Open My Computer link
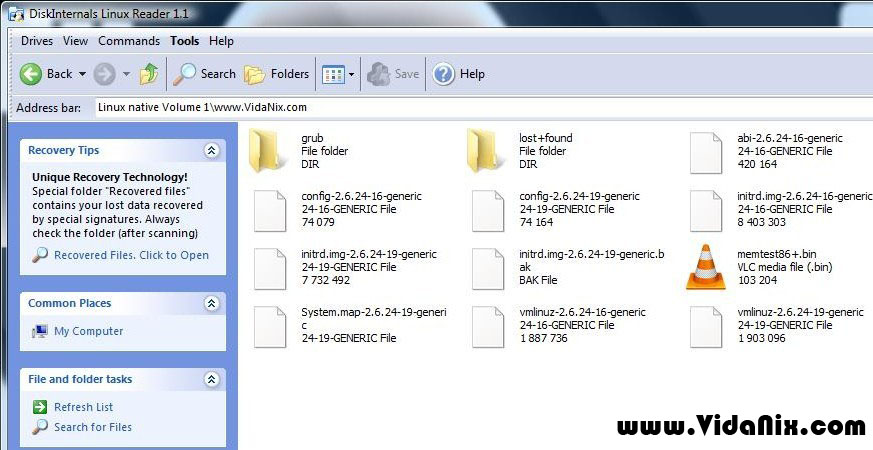The width and height of the screenshot is (873, 450). pyautogui.click(x=89, y=331)
